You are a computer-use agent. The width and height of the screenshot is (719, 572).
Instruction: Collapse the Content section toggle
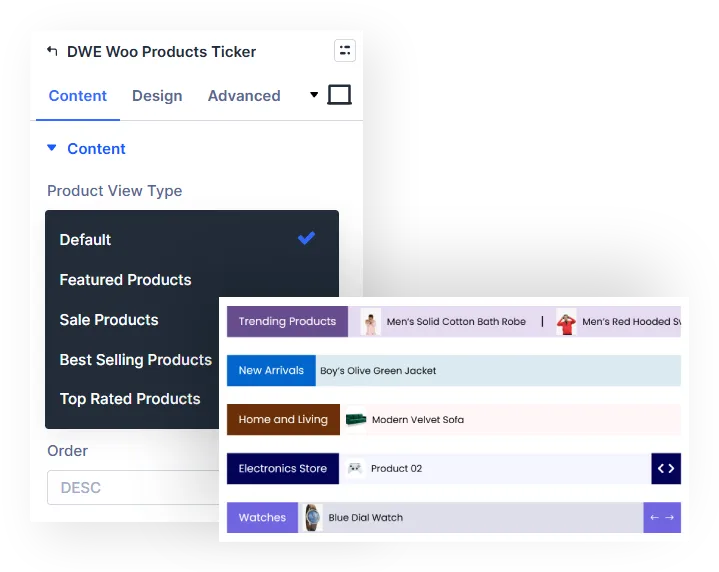(52, 148)
